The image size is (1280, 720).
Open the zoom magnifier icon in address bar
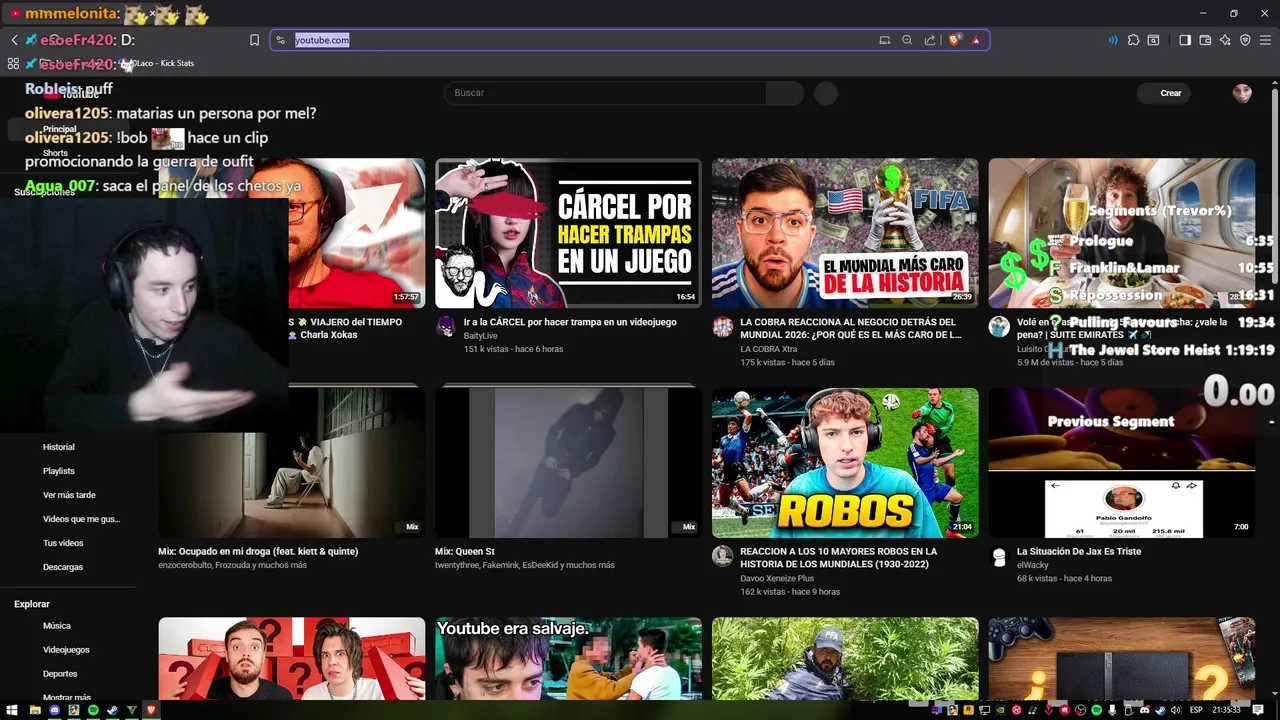point(907,40)
